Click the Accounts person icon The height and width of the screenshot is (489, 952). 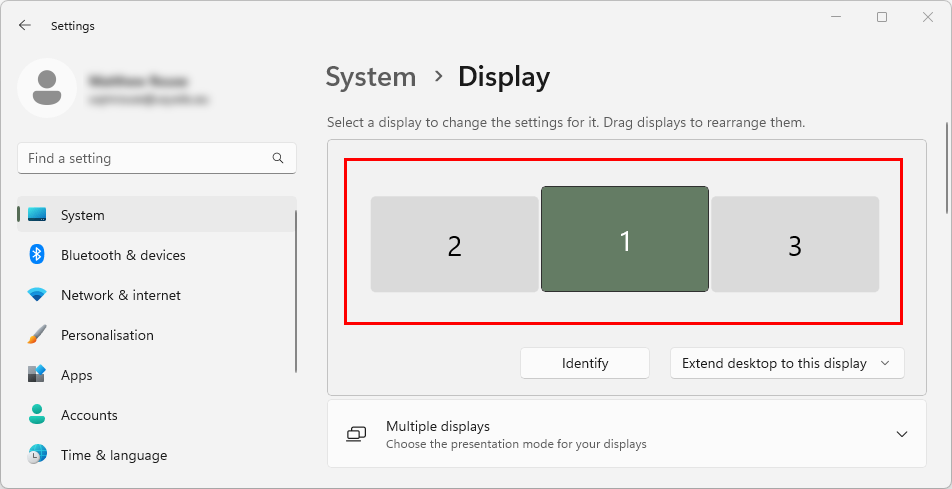[37, 415]
